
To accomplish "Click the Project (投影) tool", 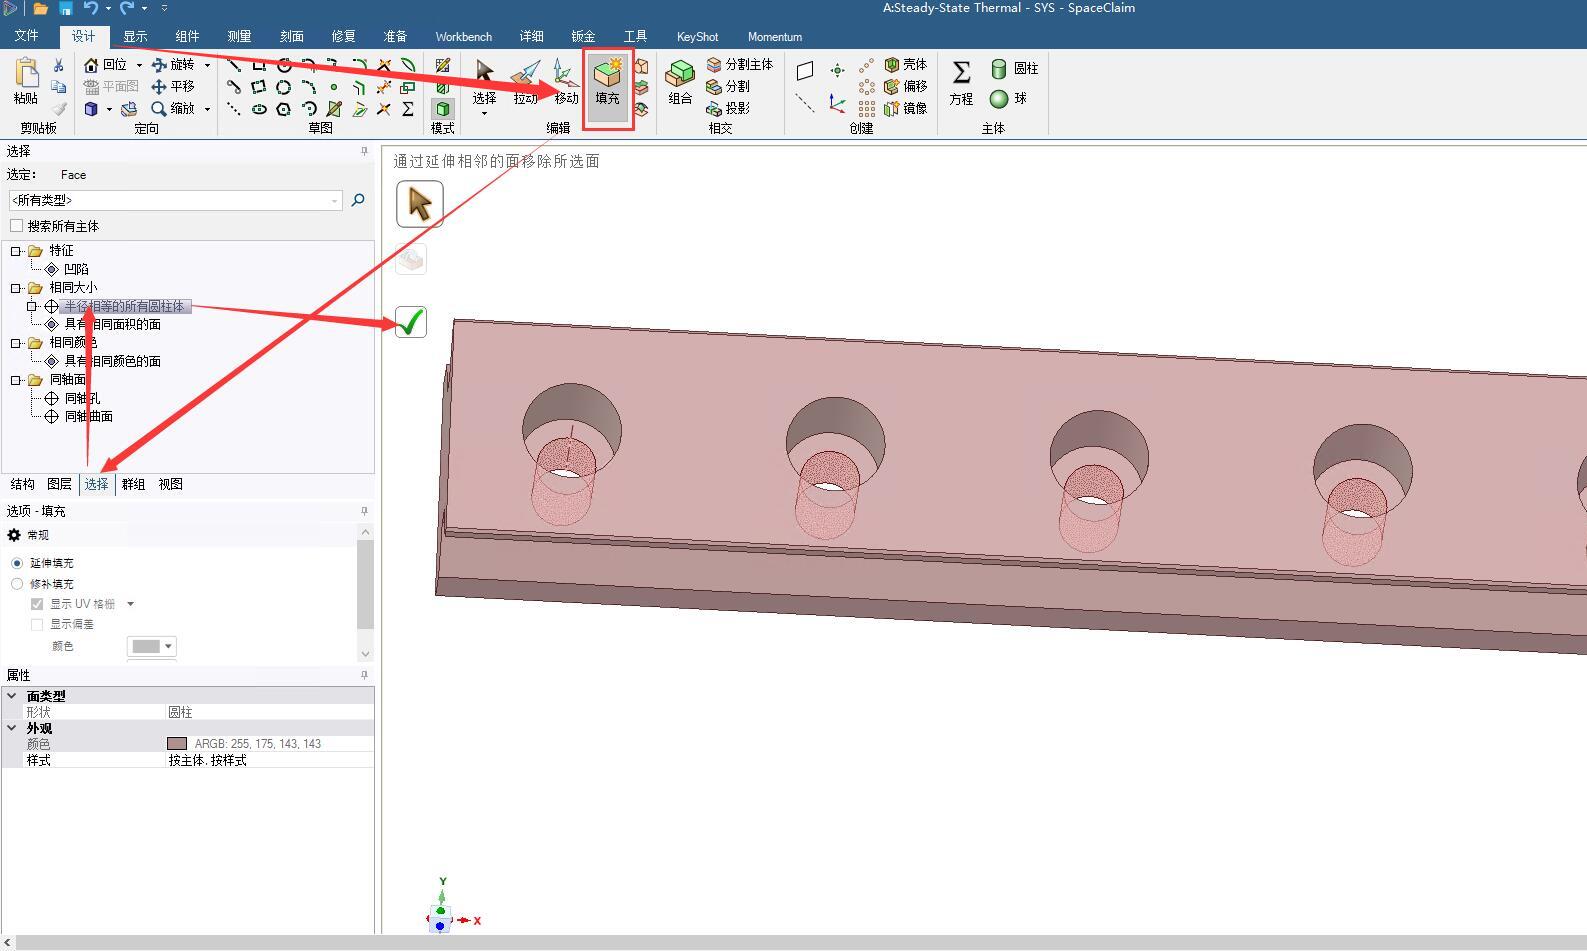I will pos(728,108).
